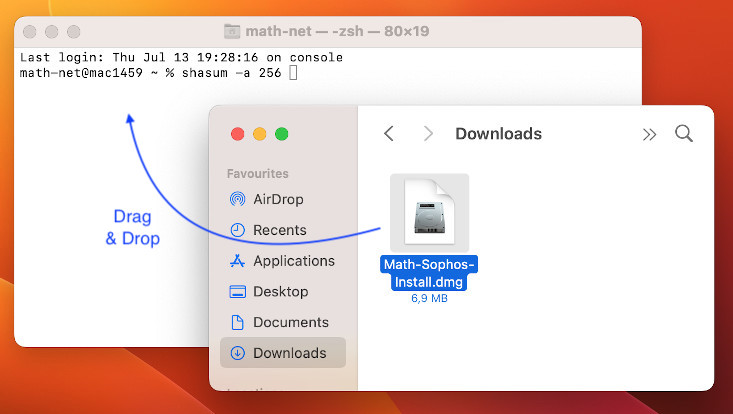Click the Terminal window title text
Viewport: 733px width, 414px height.
(338, 31)
